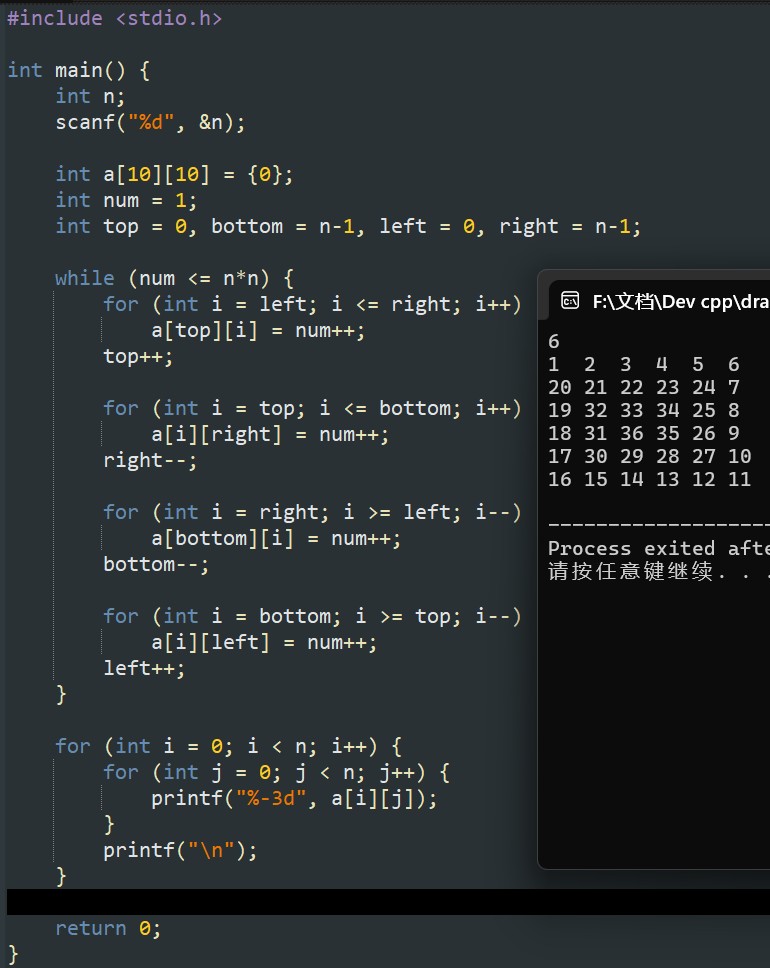Click the number '36' in console output
Screen dimensions: 770x968
(x=632, y=433)
